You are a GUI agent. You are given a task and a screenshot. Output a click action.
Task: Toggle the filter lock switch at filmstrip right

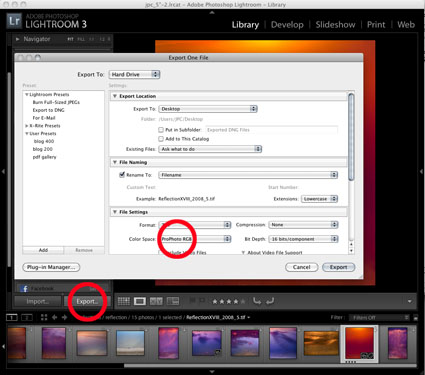(416, 318)
